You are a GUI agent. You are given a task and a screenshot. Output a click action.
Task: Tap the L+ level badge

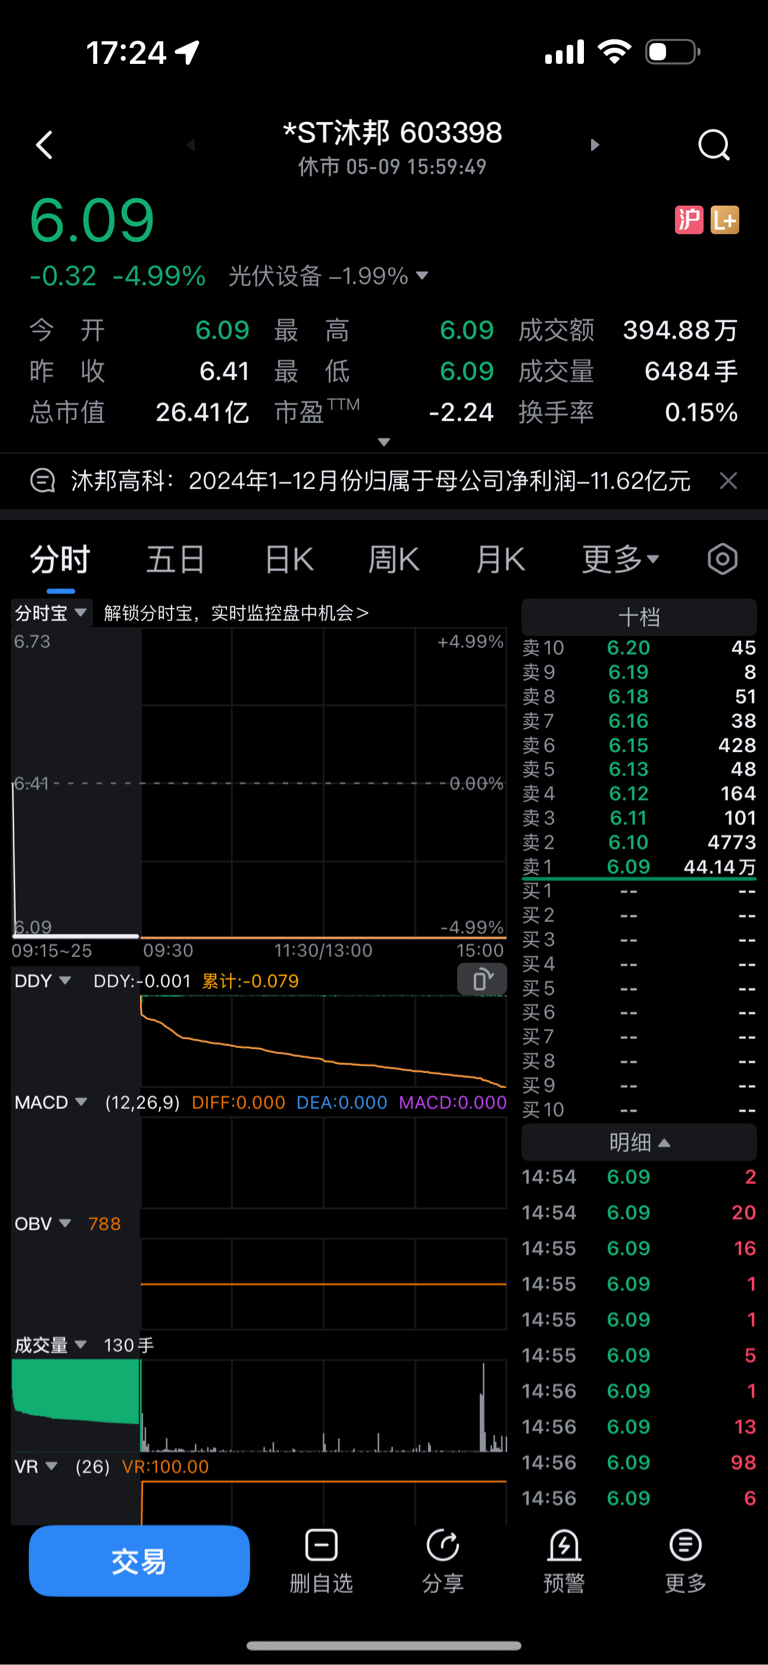(725, 219)
